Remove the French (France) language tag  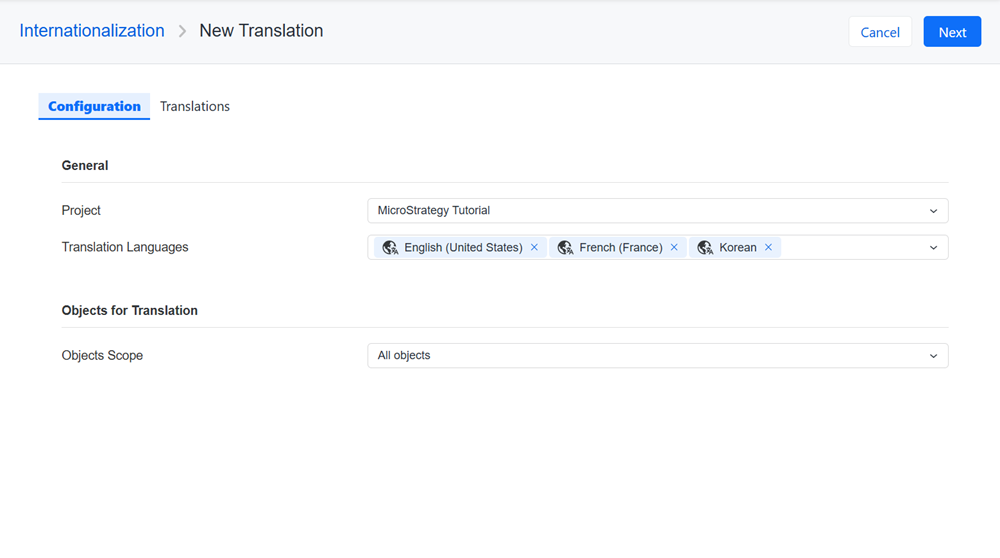pos(674,247)
